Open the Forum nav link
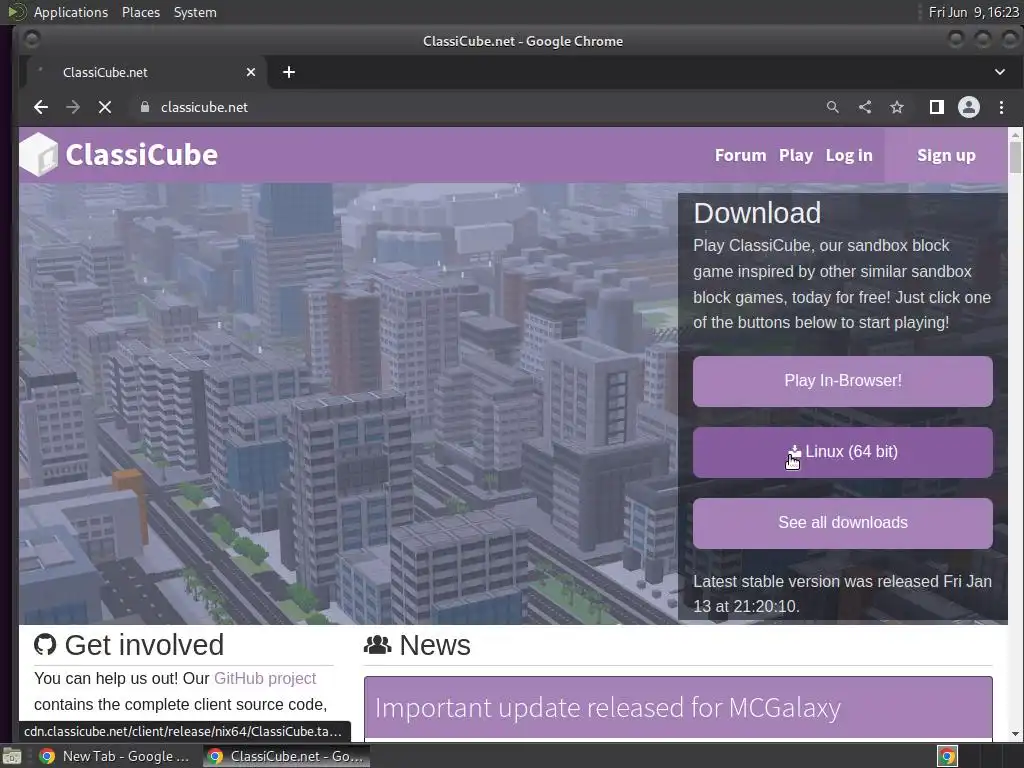1024x768 pixels. pos(740,155)
